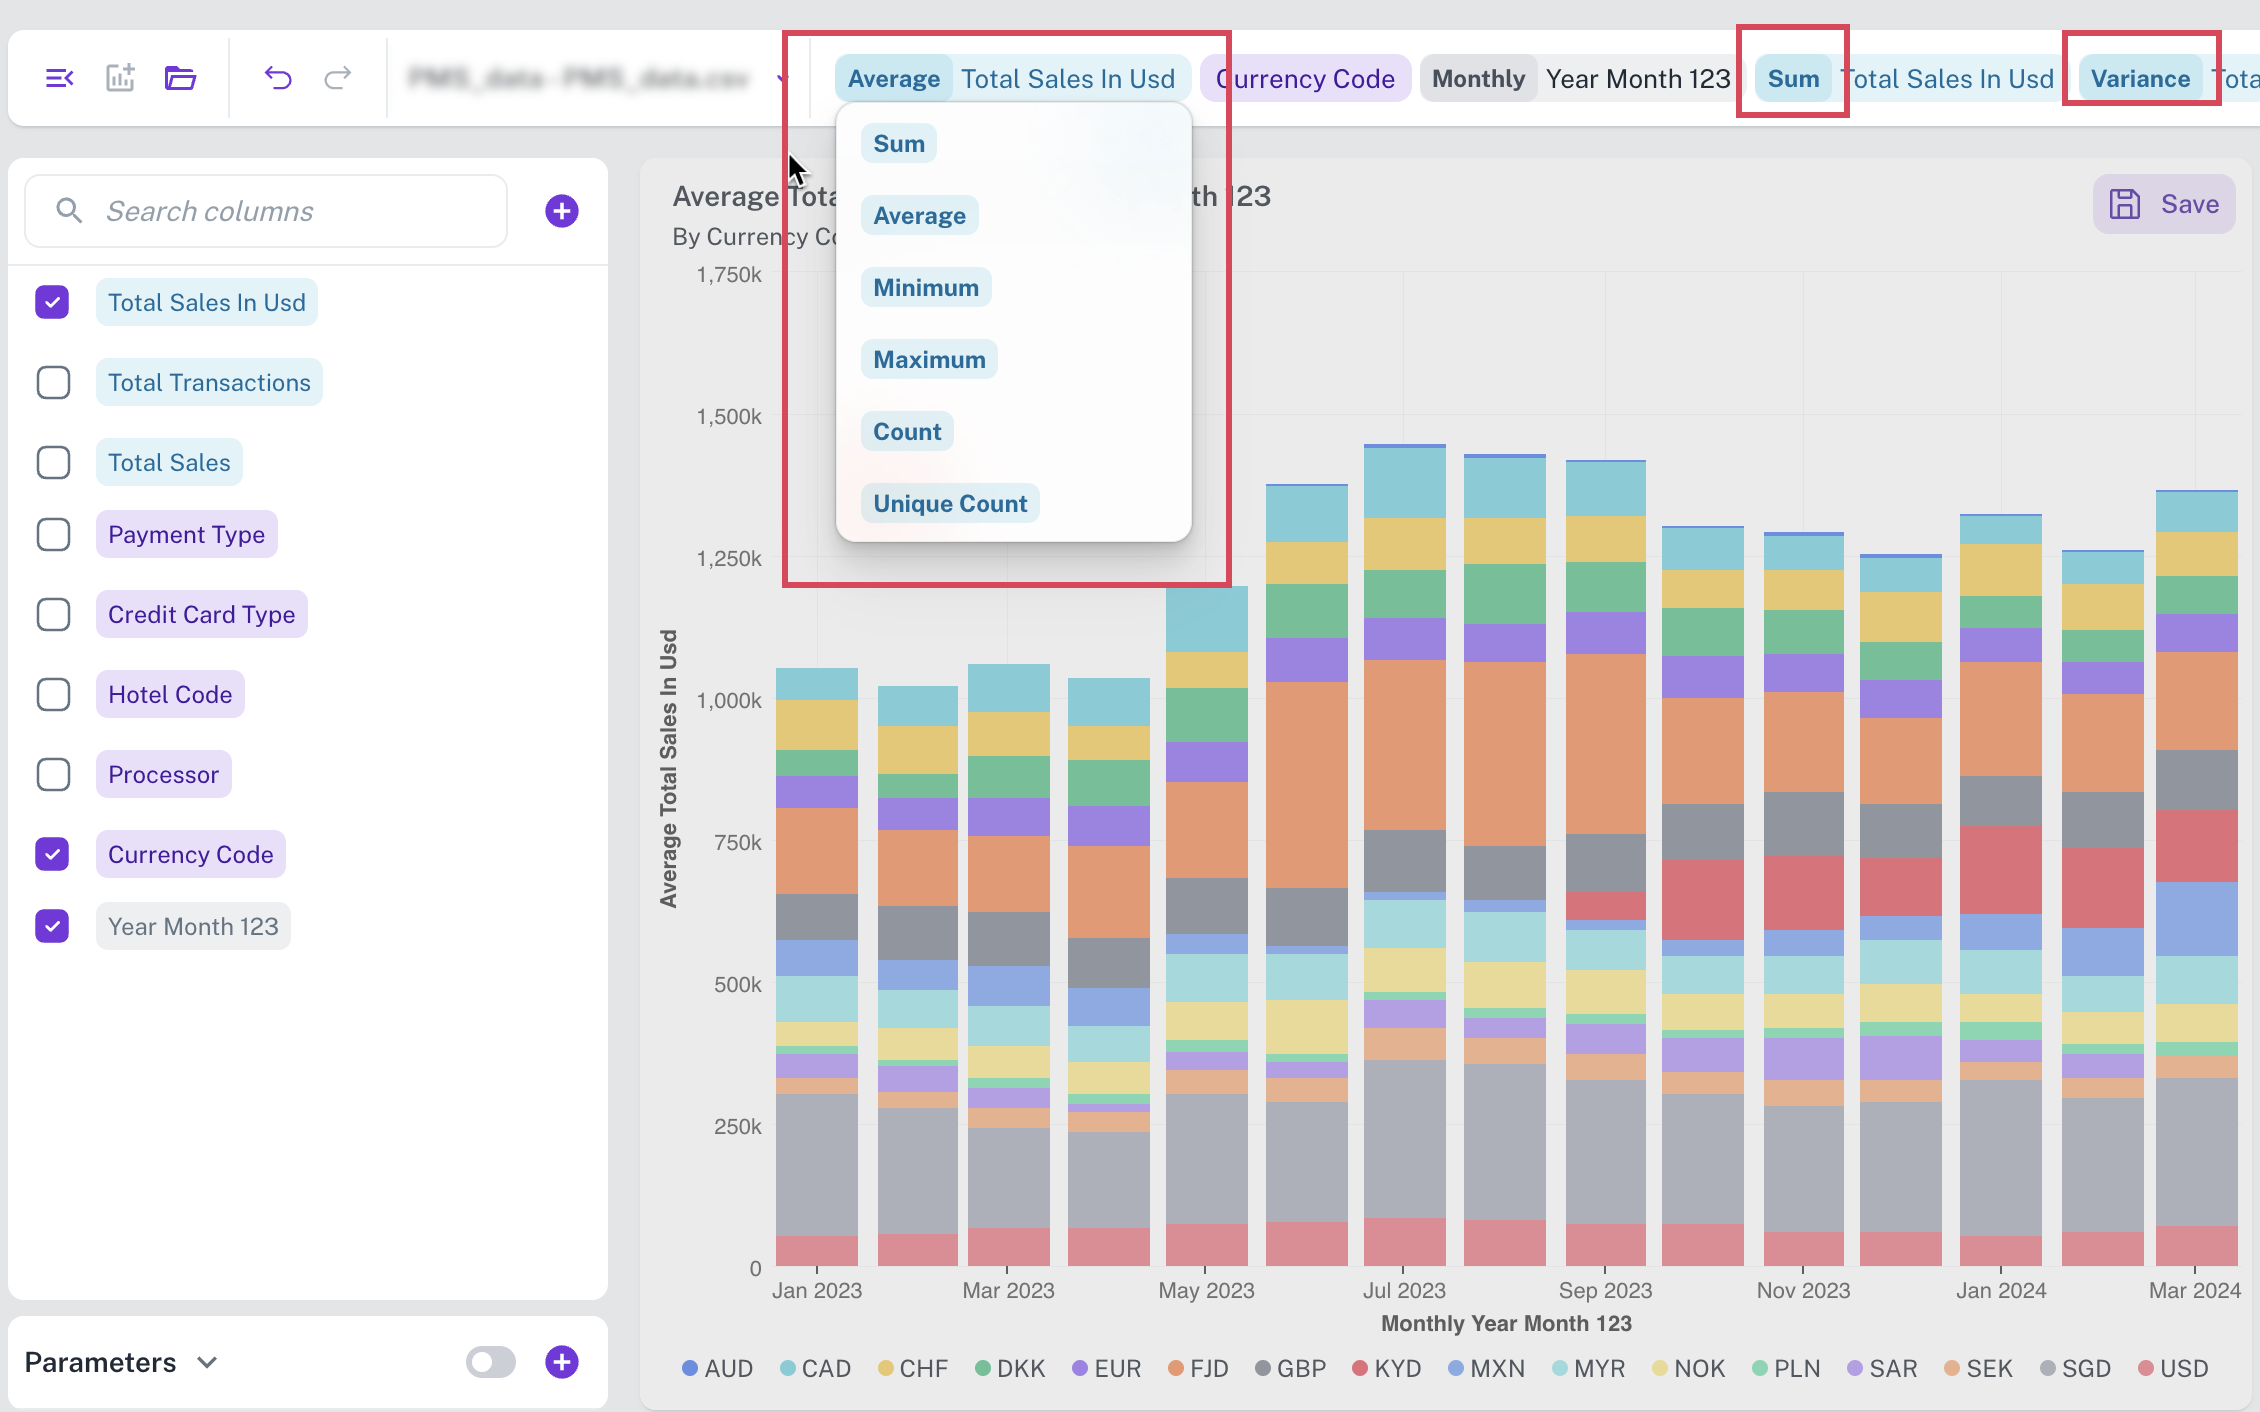
Task: Add a parameter with the plus button
Action: pyautogui.click(x=562, y=1361)
